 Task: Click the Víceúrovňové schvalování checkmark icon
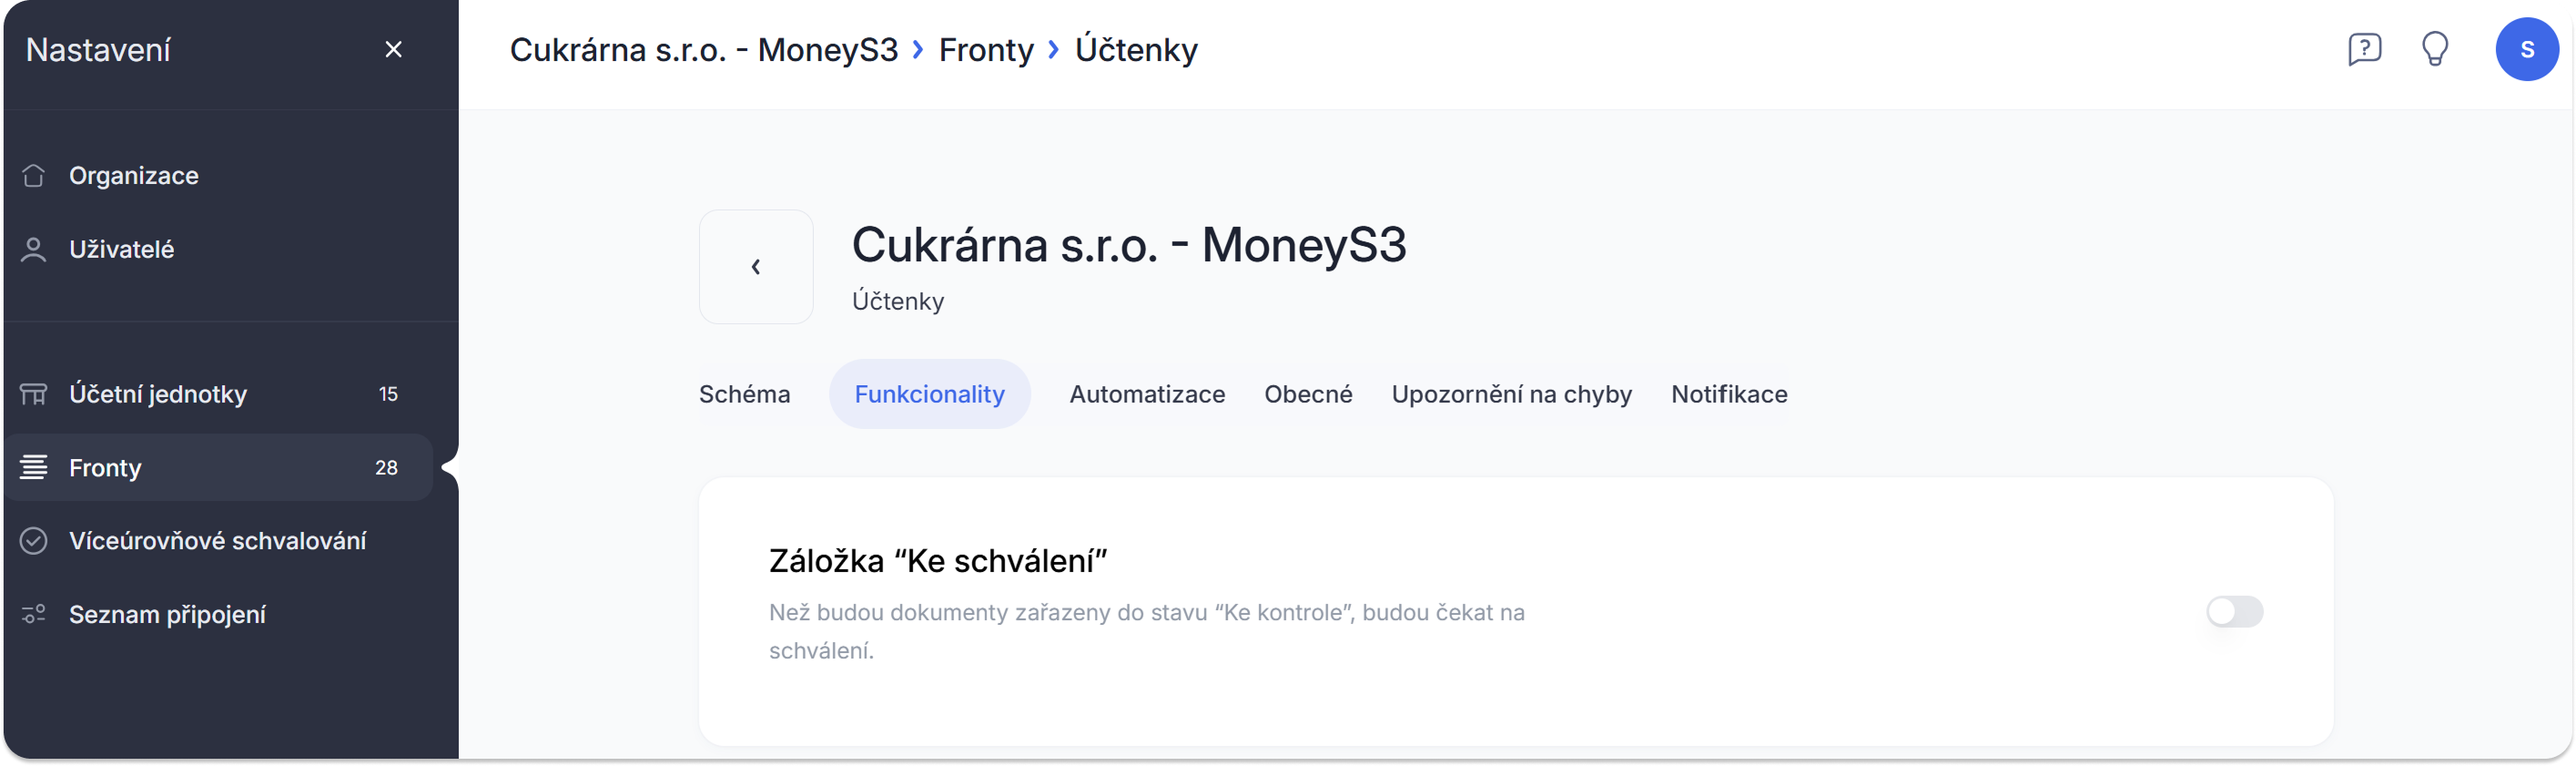click(34, 541)
